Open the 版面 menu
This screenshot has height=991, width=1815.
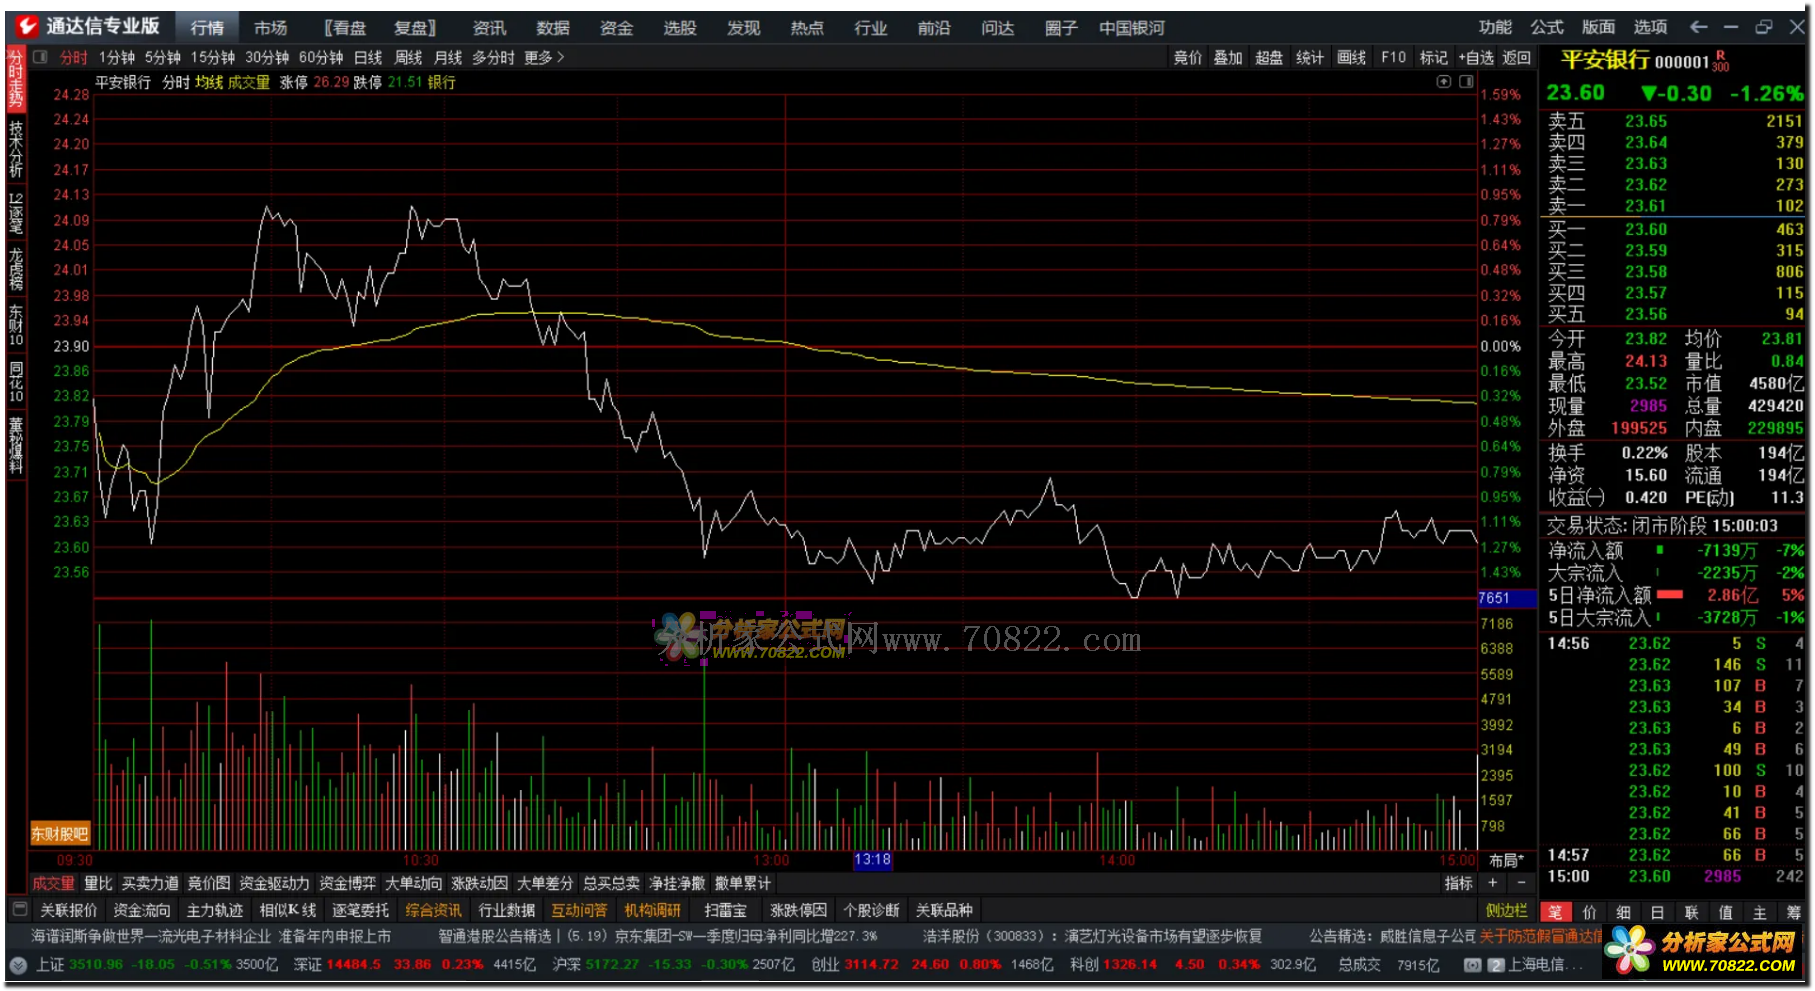[1598, 27]
